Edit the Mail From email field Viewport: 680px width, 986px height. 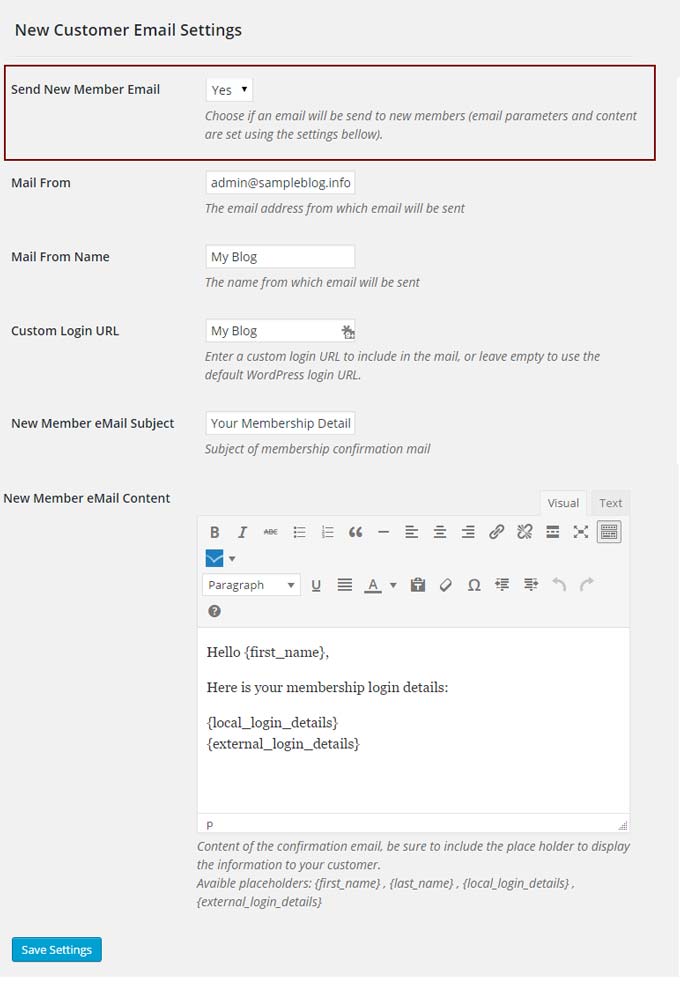[x=281, y=182]
